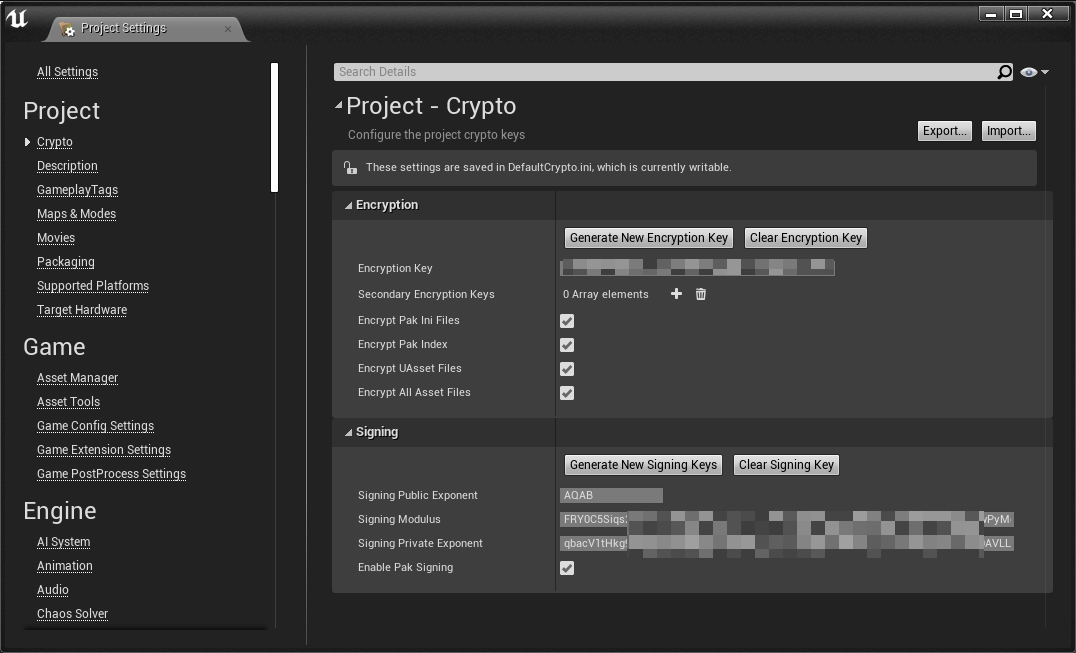Click the search magnifier icon
Image resolution: width=1076 pixels, height=653 pixels.
pyautogui.click(x=1004, y=72)
